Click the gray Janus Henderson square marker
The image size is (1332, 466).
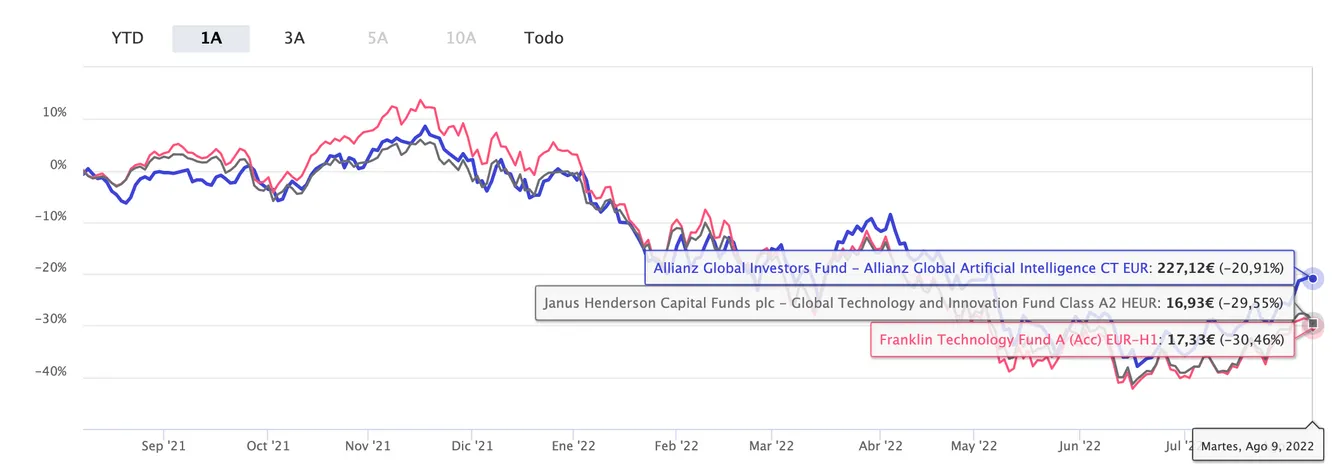click(1313, 323)
